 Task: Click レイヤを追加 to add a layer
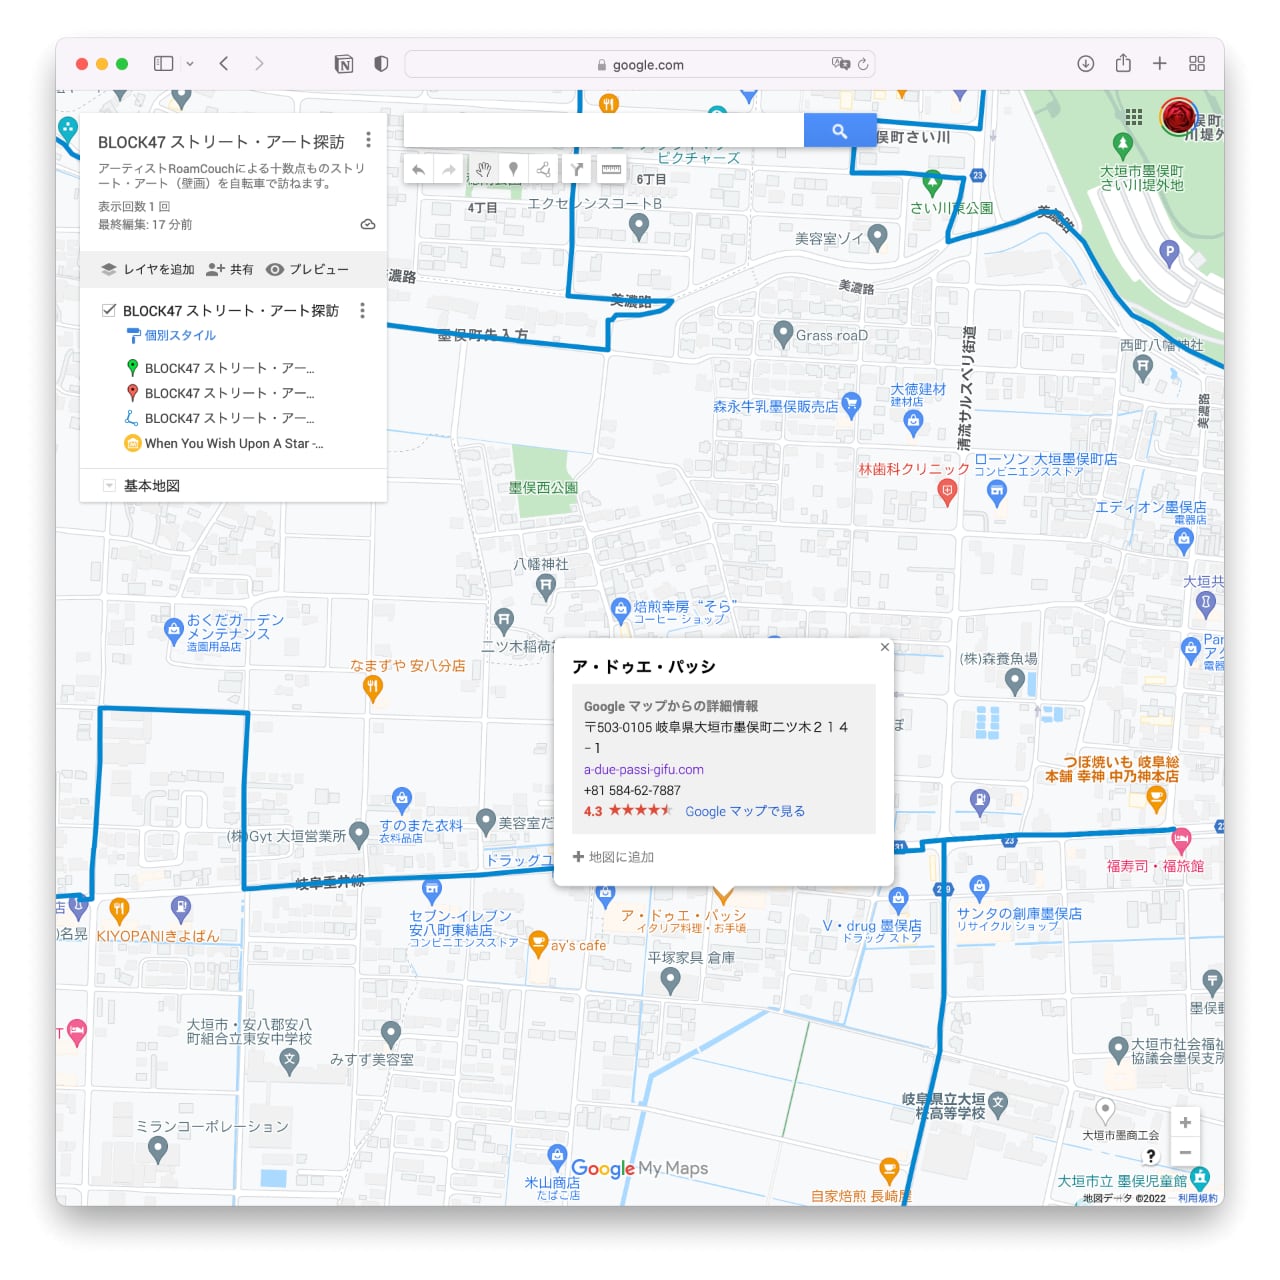148,270
